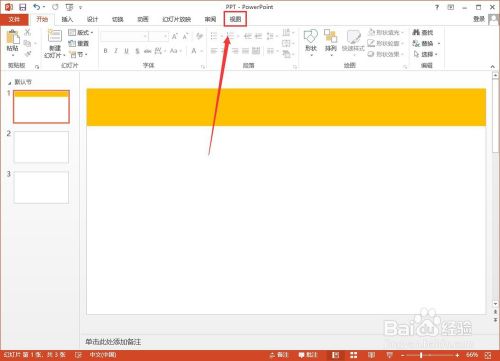The width and height of the screenshot is (500, 361).
Task: Open the Shape Fill dropdown (形状填充)
Action: pos(386,32)
